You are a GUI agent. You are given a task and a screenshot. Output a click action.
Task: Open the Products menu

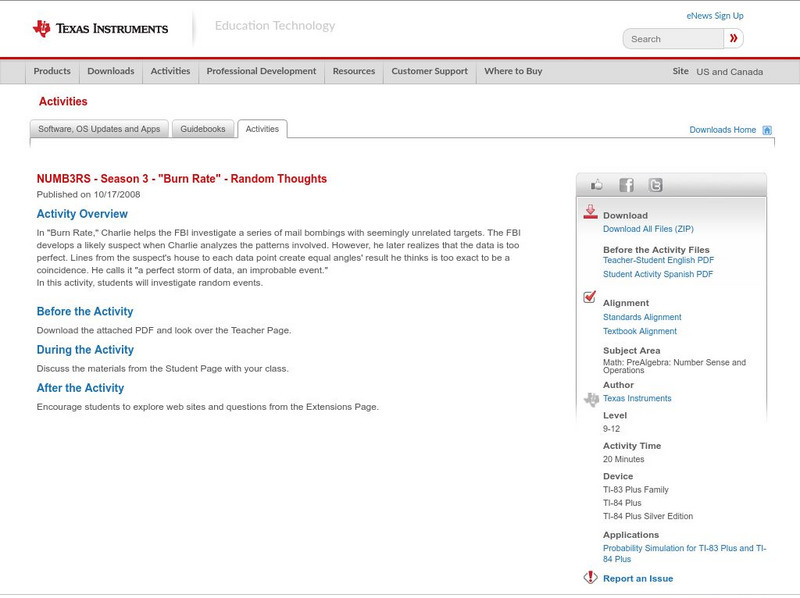(52, 71)
